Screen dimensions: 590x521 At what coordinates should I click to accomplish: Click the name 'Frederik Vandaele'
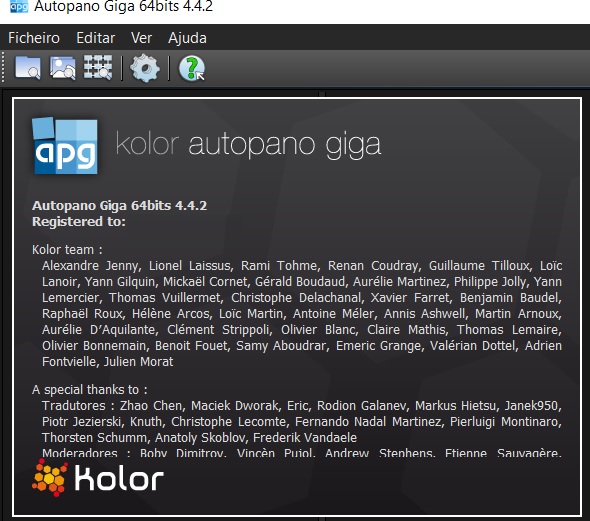[x=305, y=438]
